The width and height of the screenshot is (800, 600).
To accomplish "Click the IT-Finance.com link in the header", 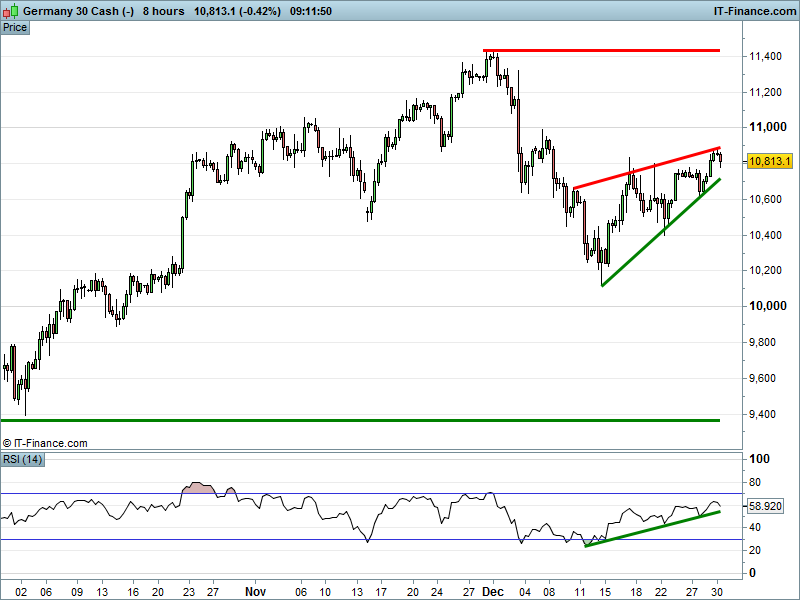I will tap(753, 11).
